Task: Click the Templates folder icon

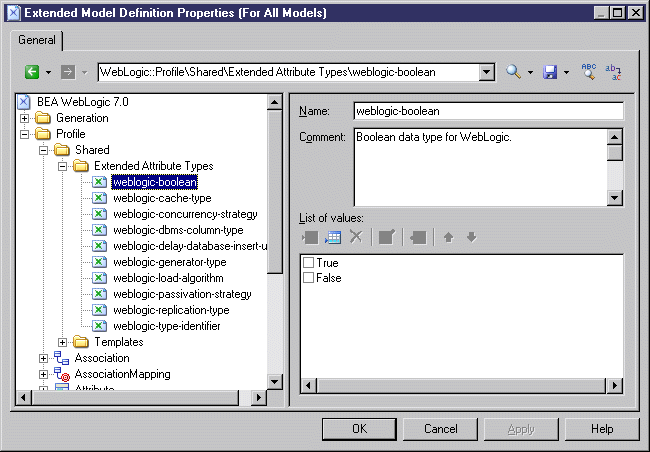Action: tap(81, 342)
